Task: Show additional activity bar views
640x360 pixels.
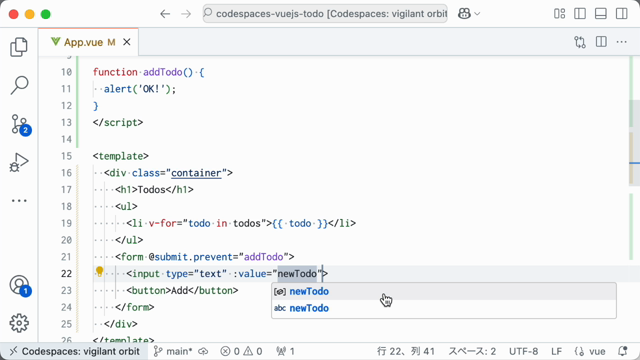Action: [x=19, y=200]
